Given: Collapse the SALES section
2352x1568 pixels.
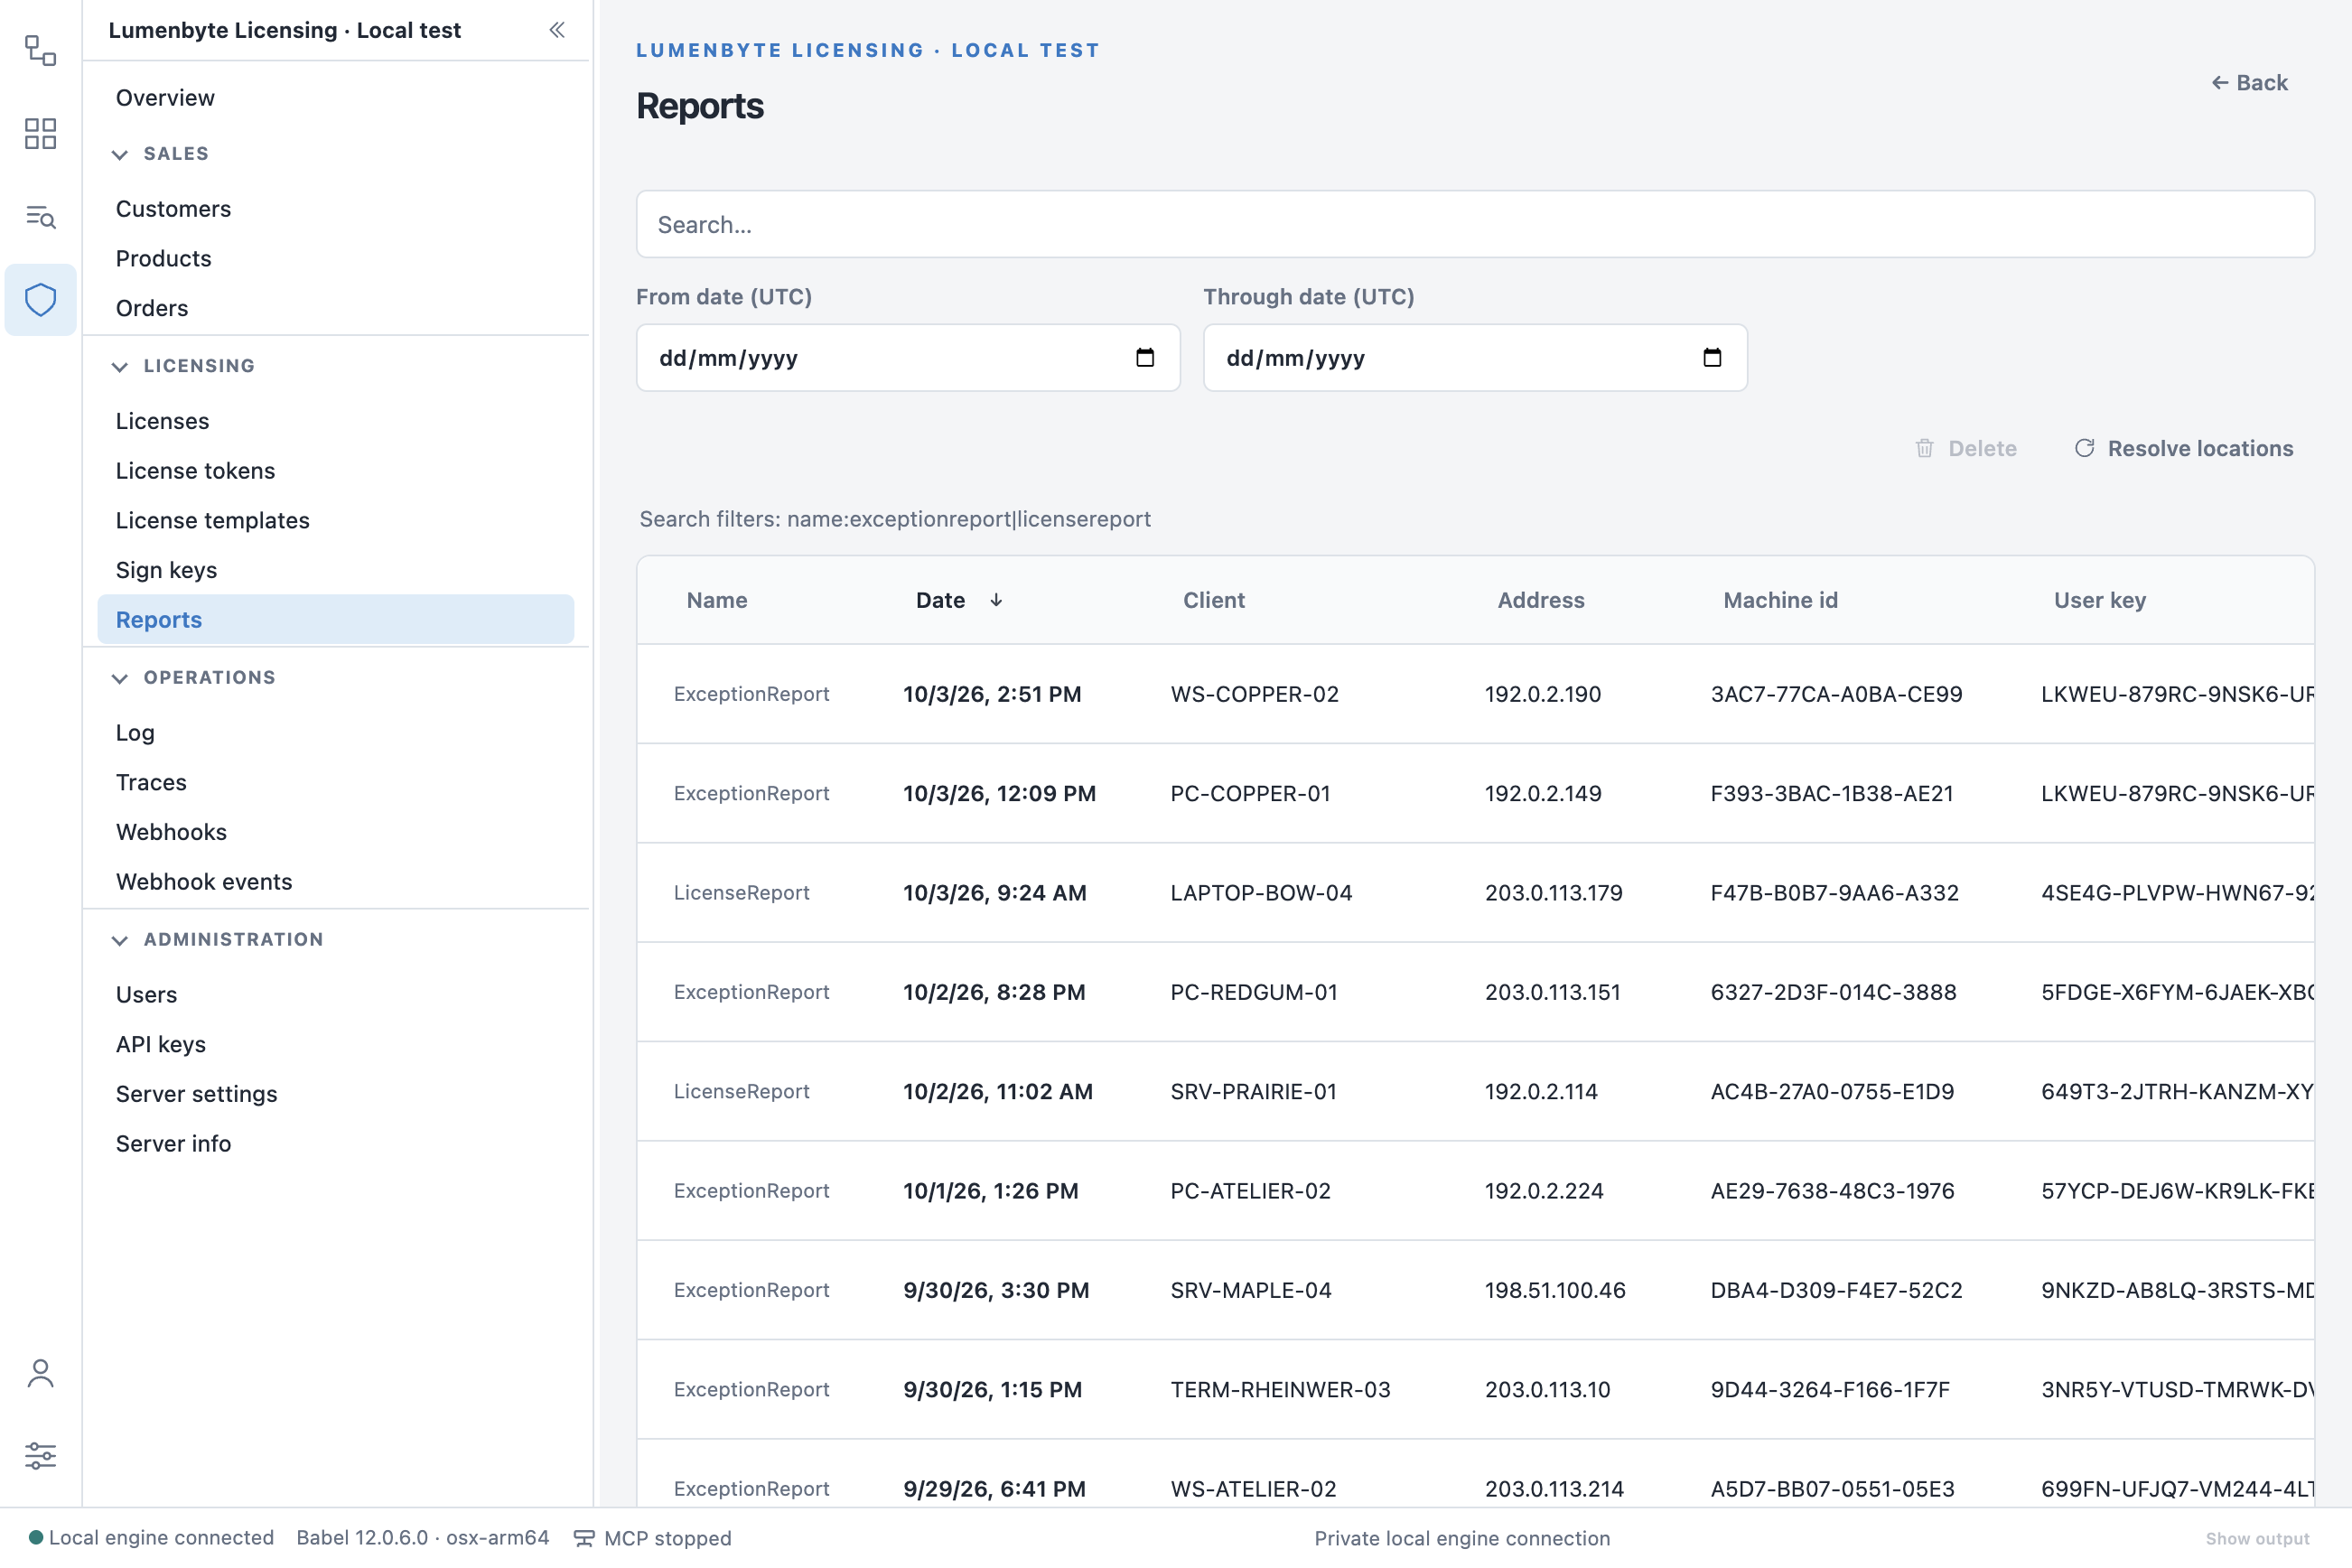Looking at the screenshot, I should (120, 154).
